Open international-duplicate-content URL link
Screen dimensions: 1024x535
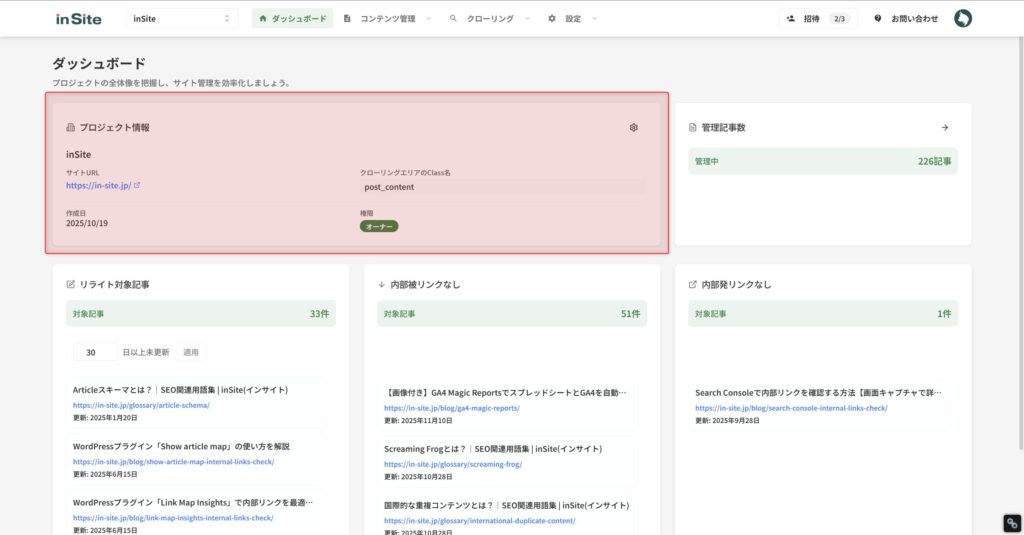[479, 521]
